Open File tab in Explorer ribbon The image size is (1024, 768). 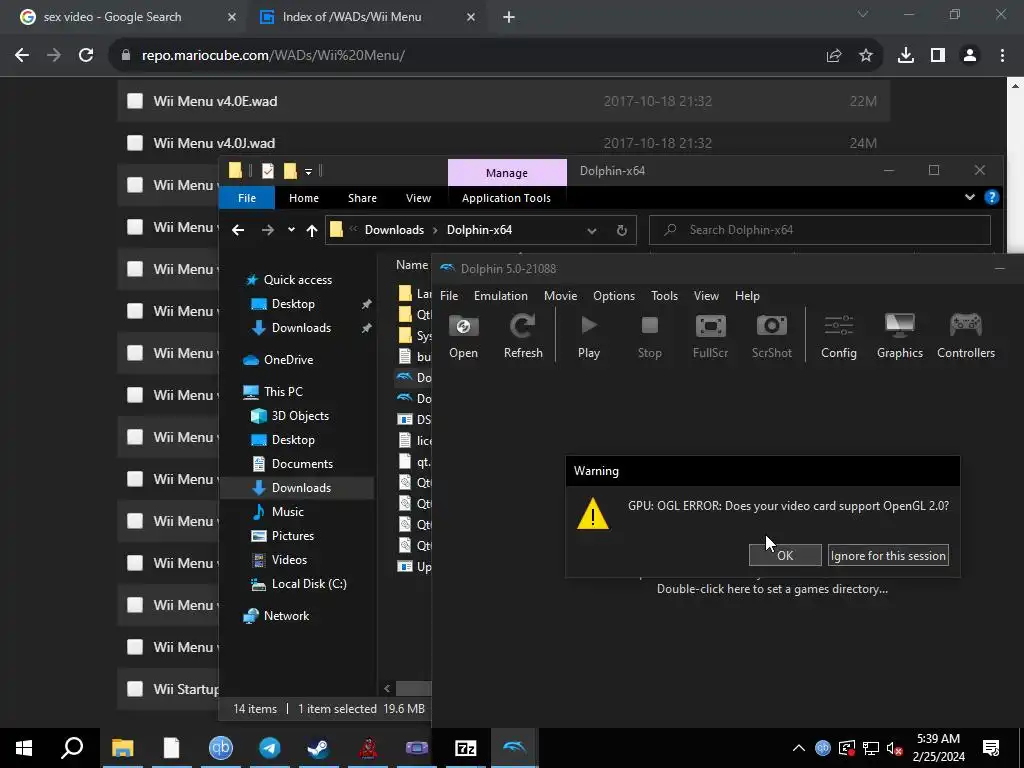(x=247, y=198)
